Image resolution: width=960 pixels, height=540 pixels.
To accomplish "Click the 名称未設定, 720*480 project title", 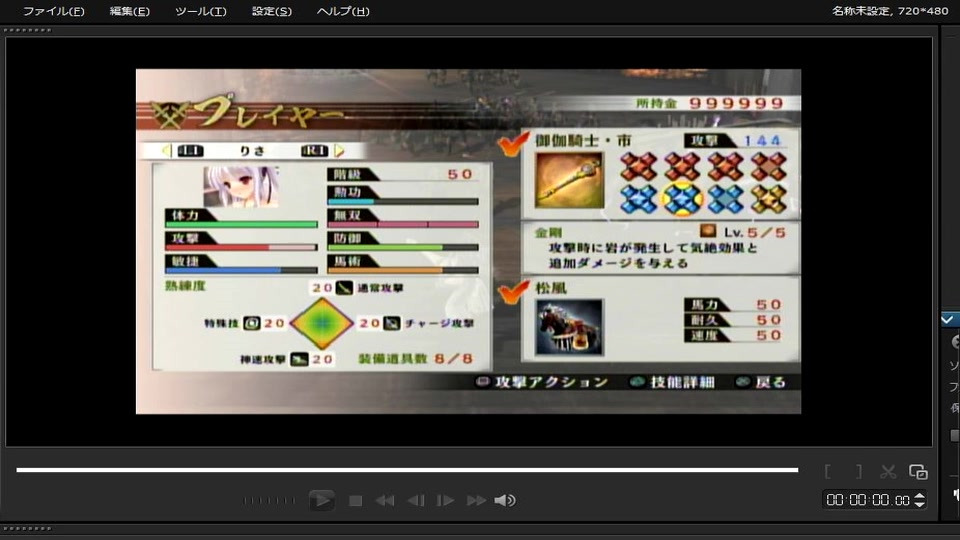I will (890, 10).
